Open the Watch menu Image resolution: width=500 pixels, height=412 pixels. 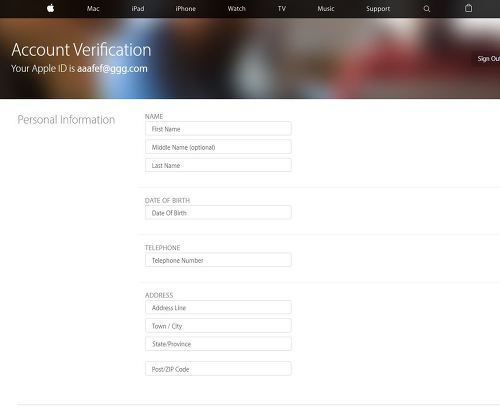(237, 9)
